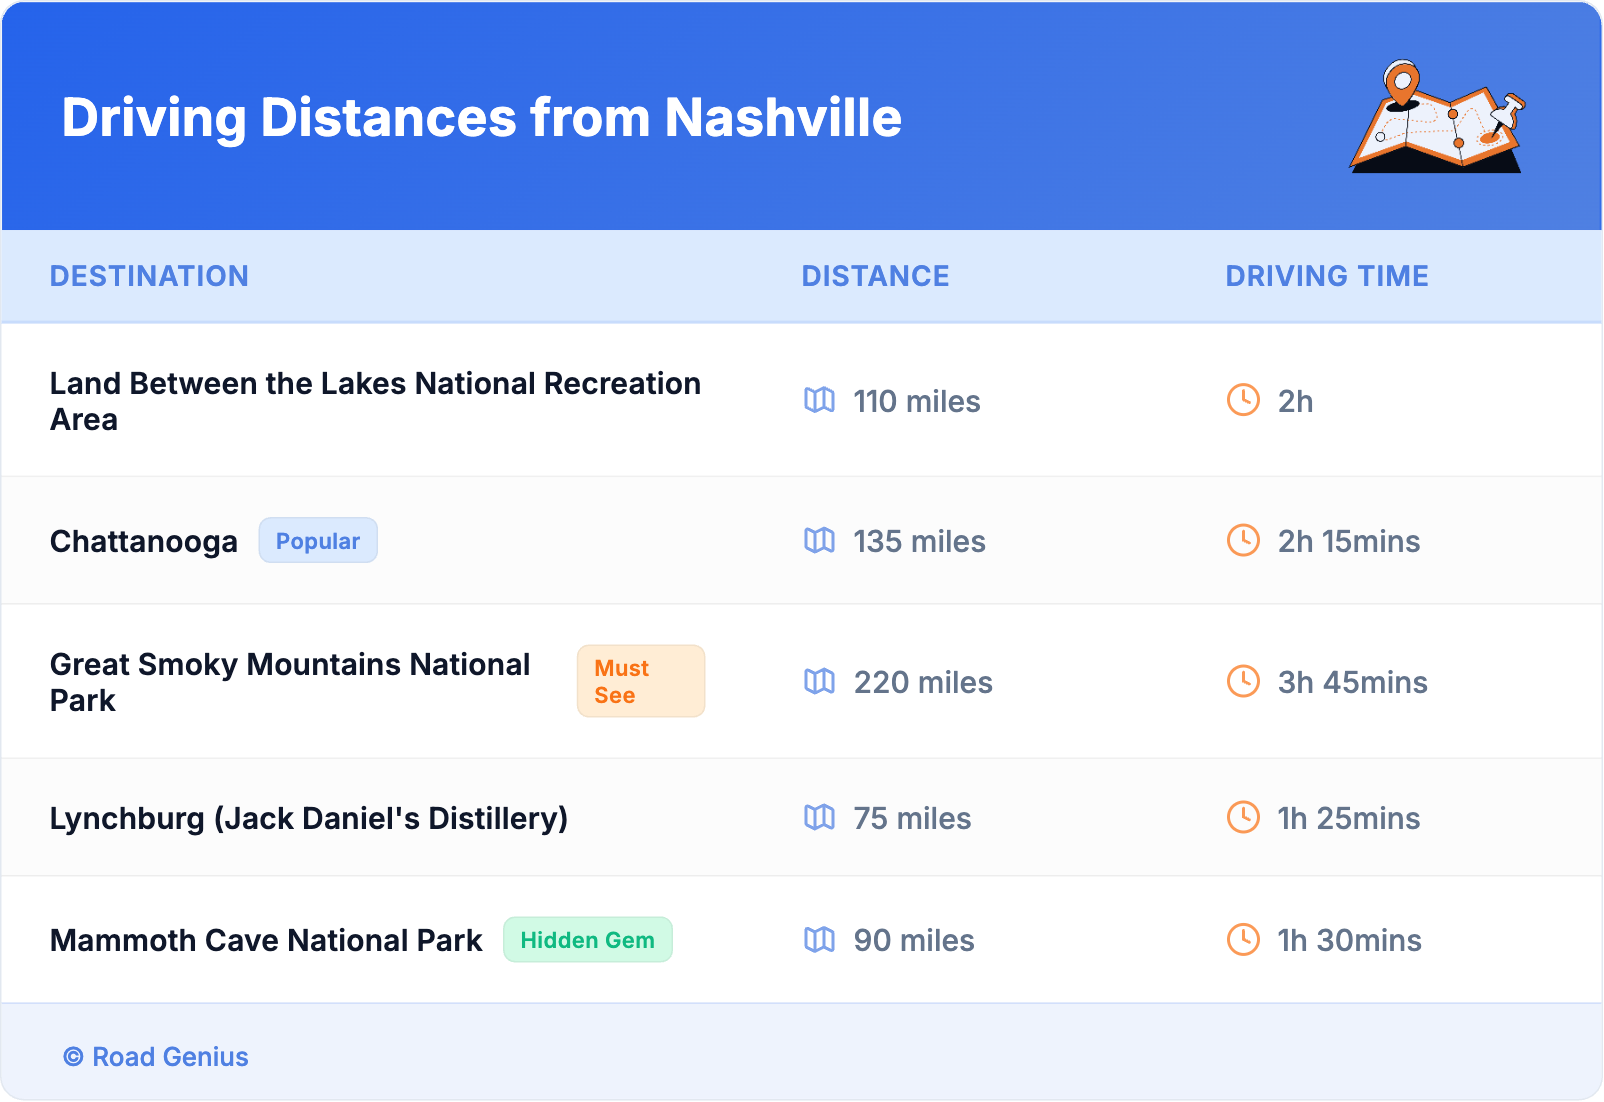The width and height of the screenshot is (1604, 1102).
Task: Select the Popular badge next to Chattanooga
Action: point(318,540)
